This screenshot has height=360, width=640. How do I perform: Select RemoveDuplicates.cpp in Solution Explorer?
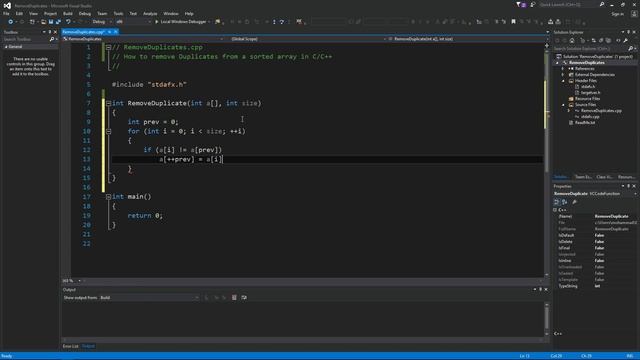601,111
